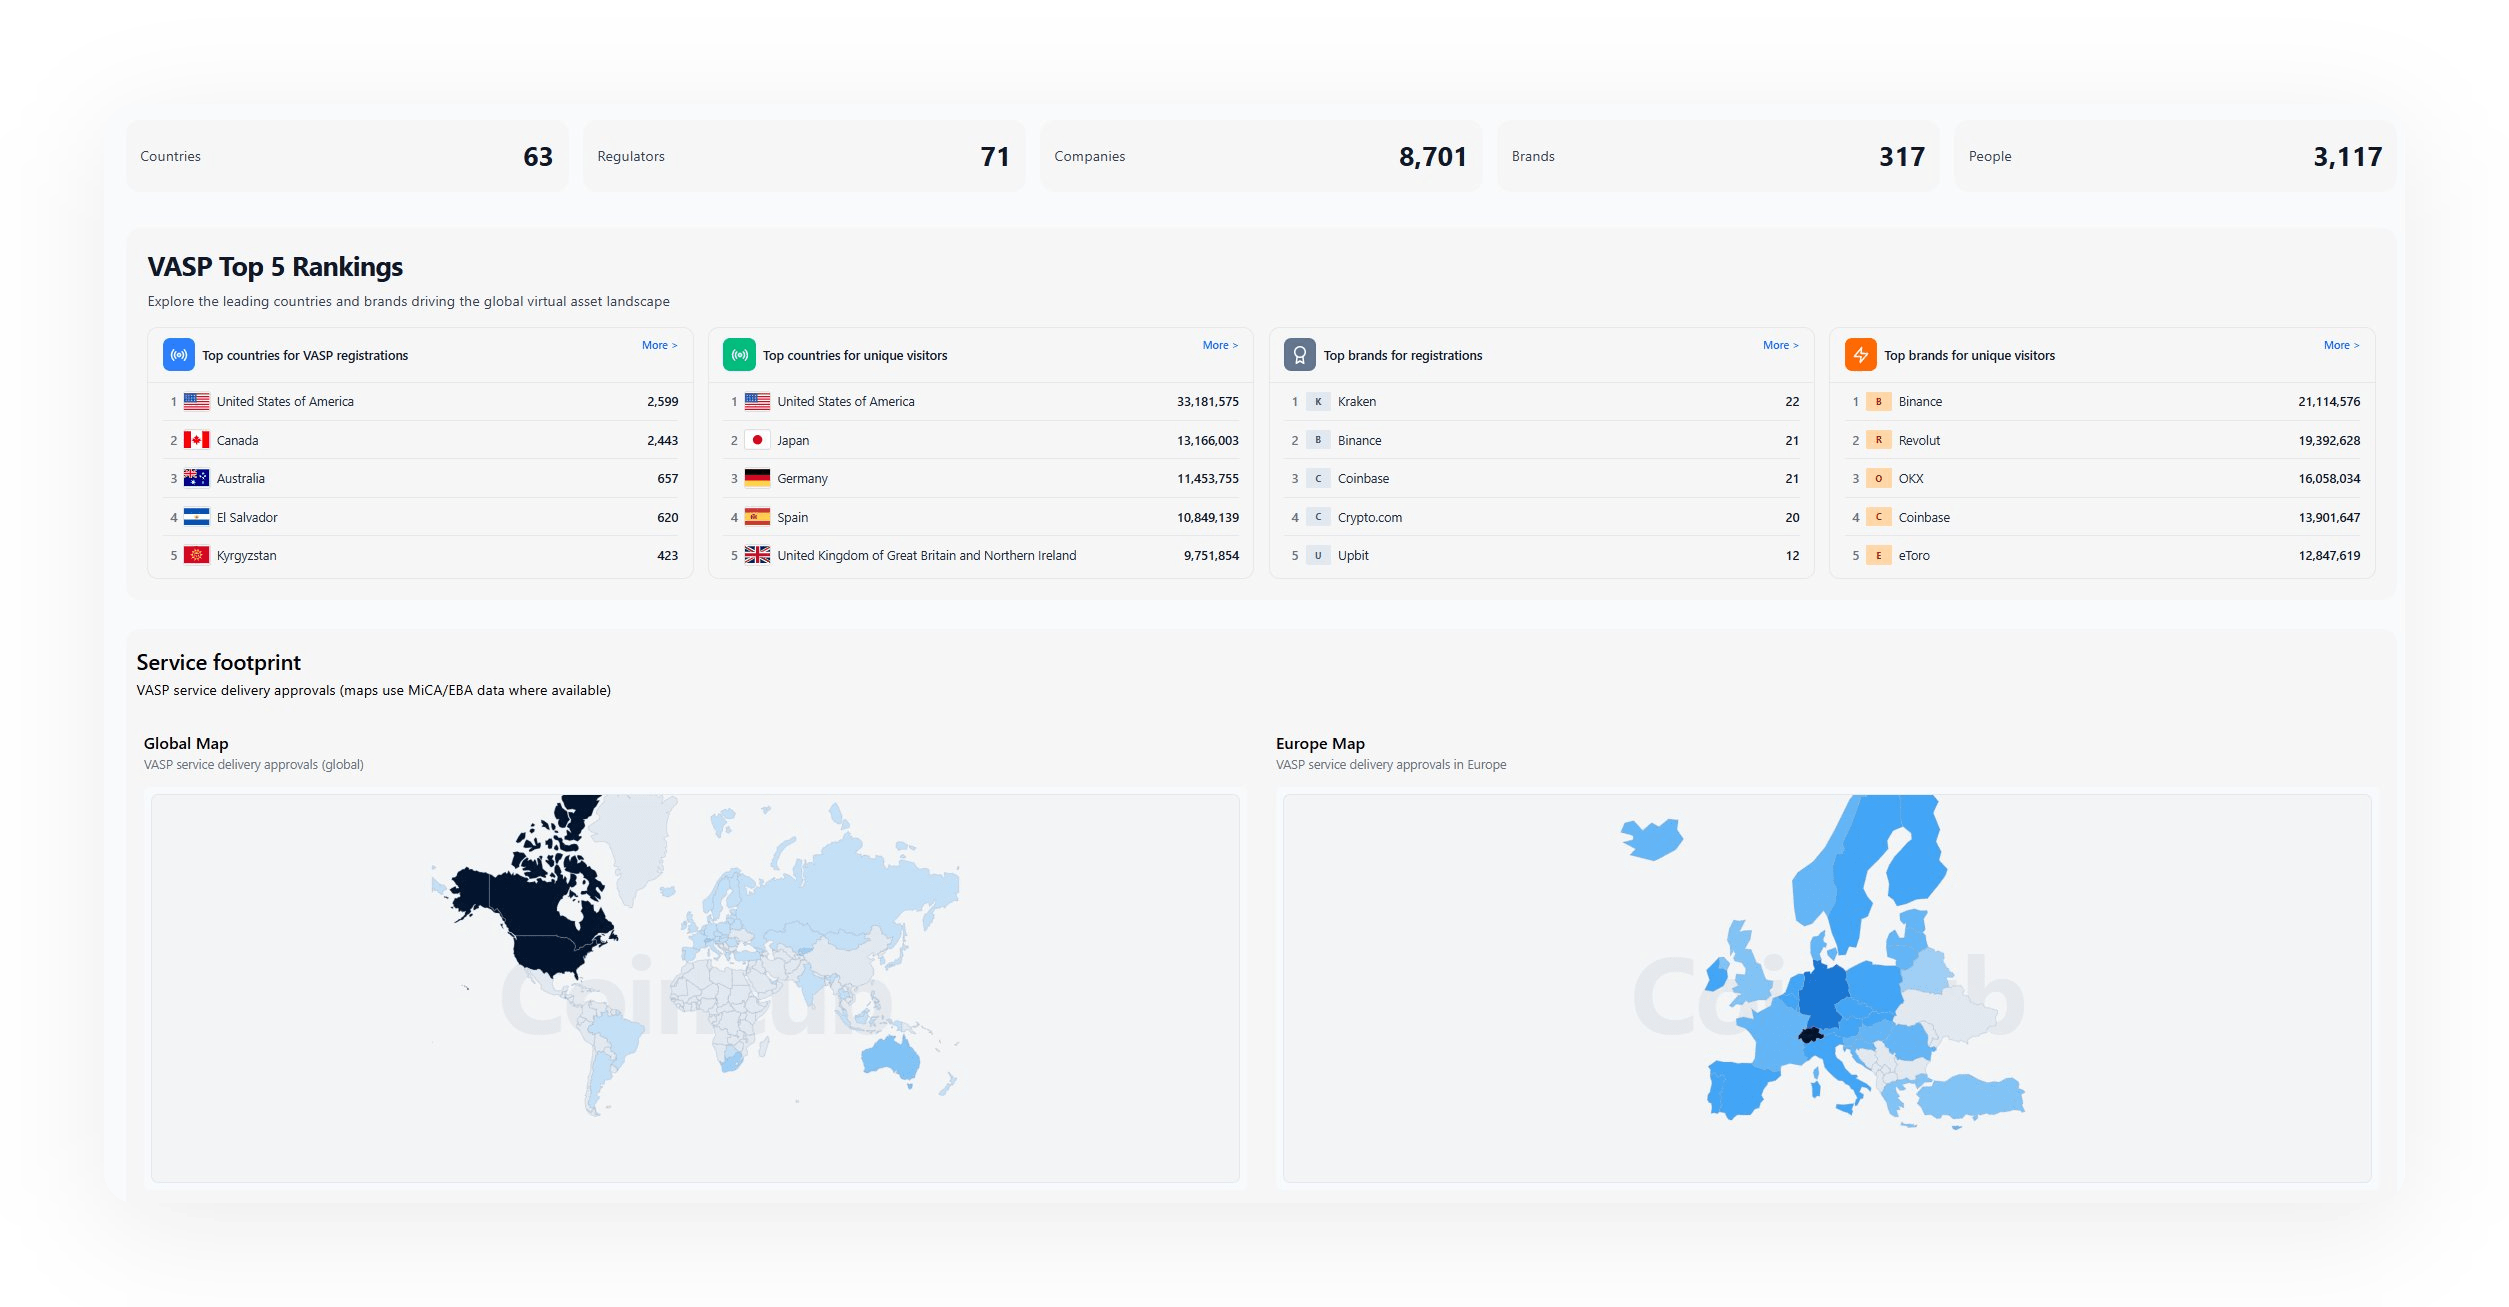
Task: Click the Crypto.com brand name
Action: pos(1370,517)
